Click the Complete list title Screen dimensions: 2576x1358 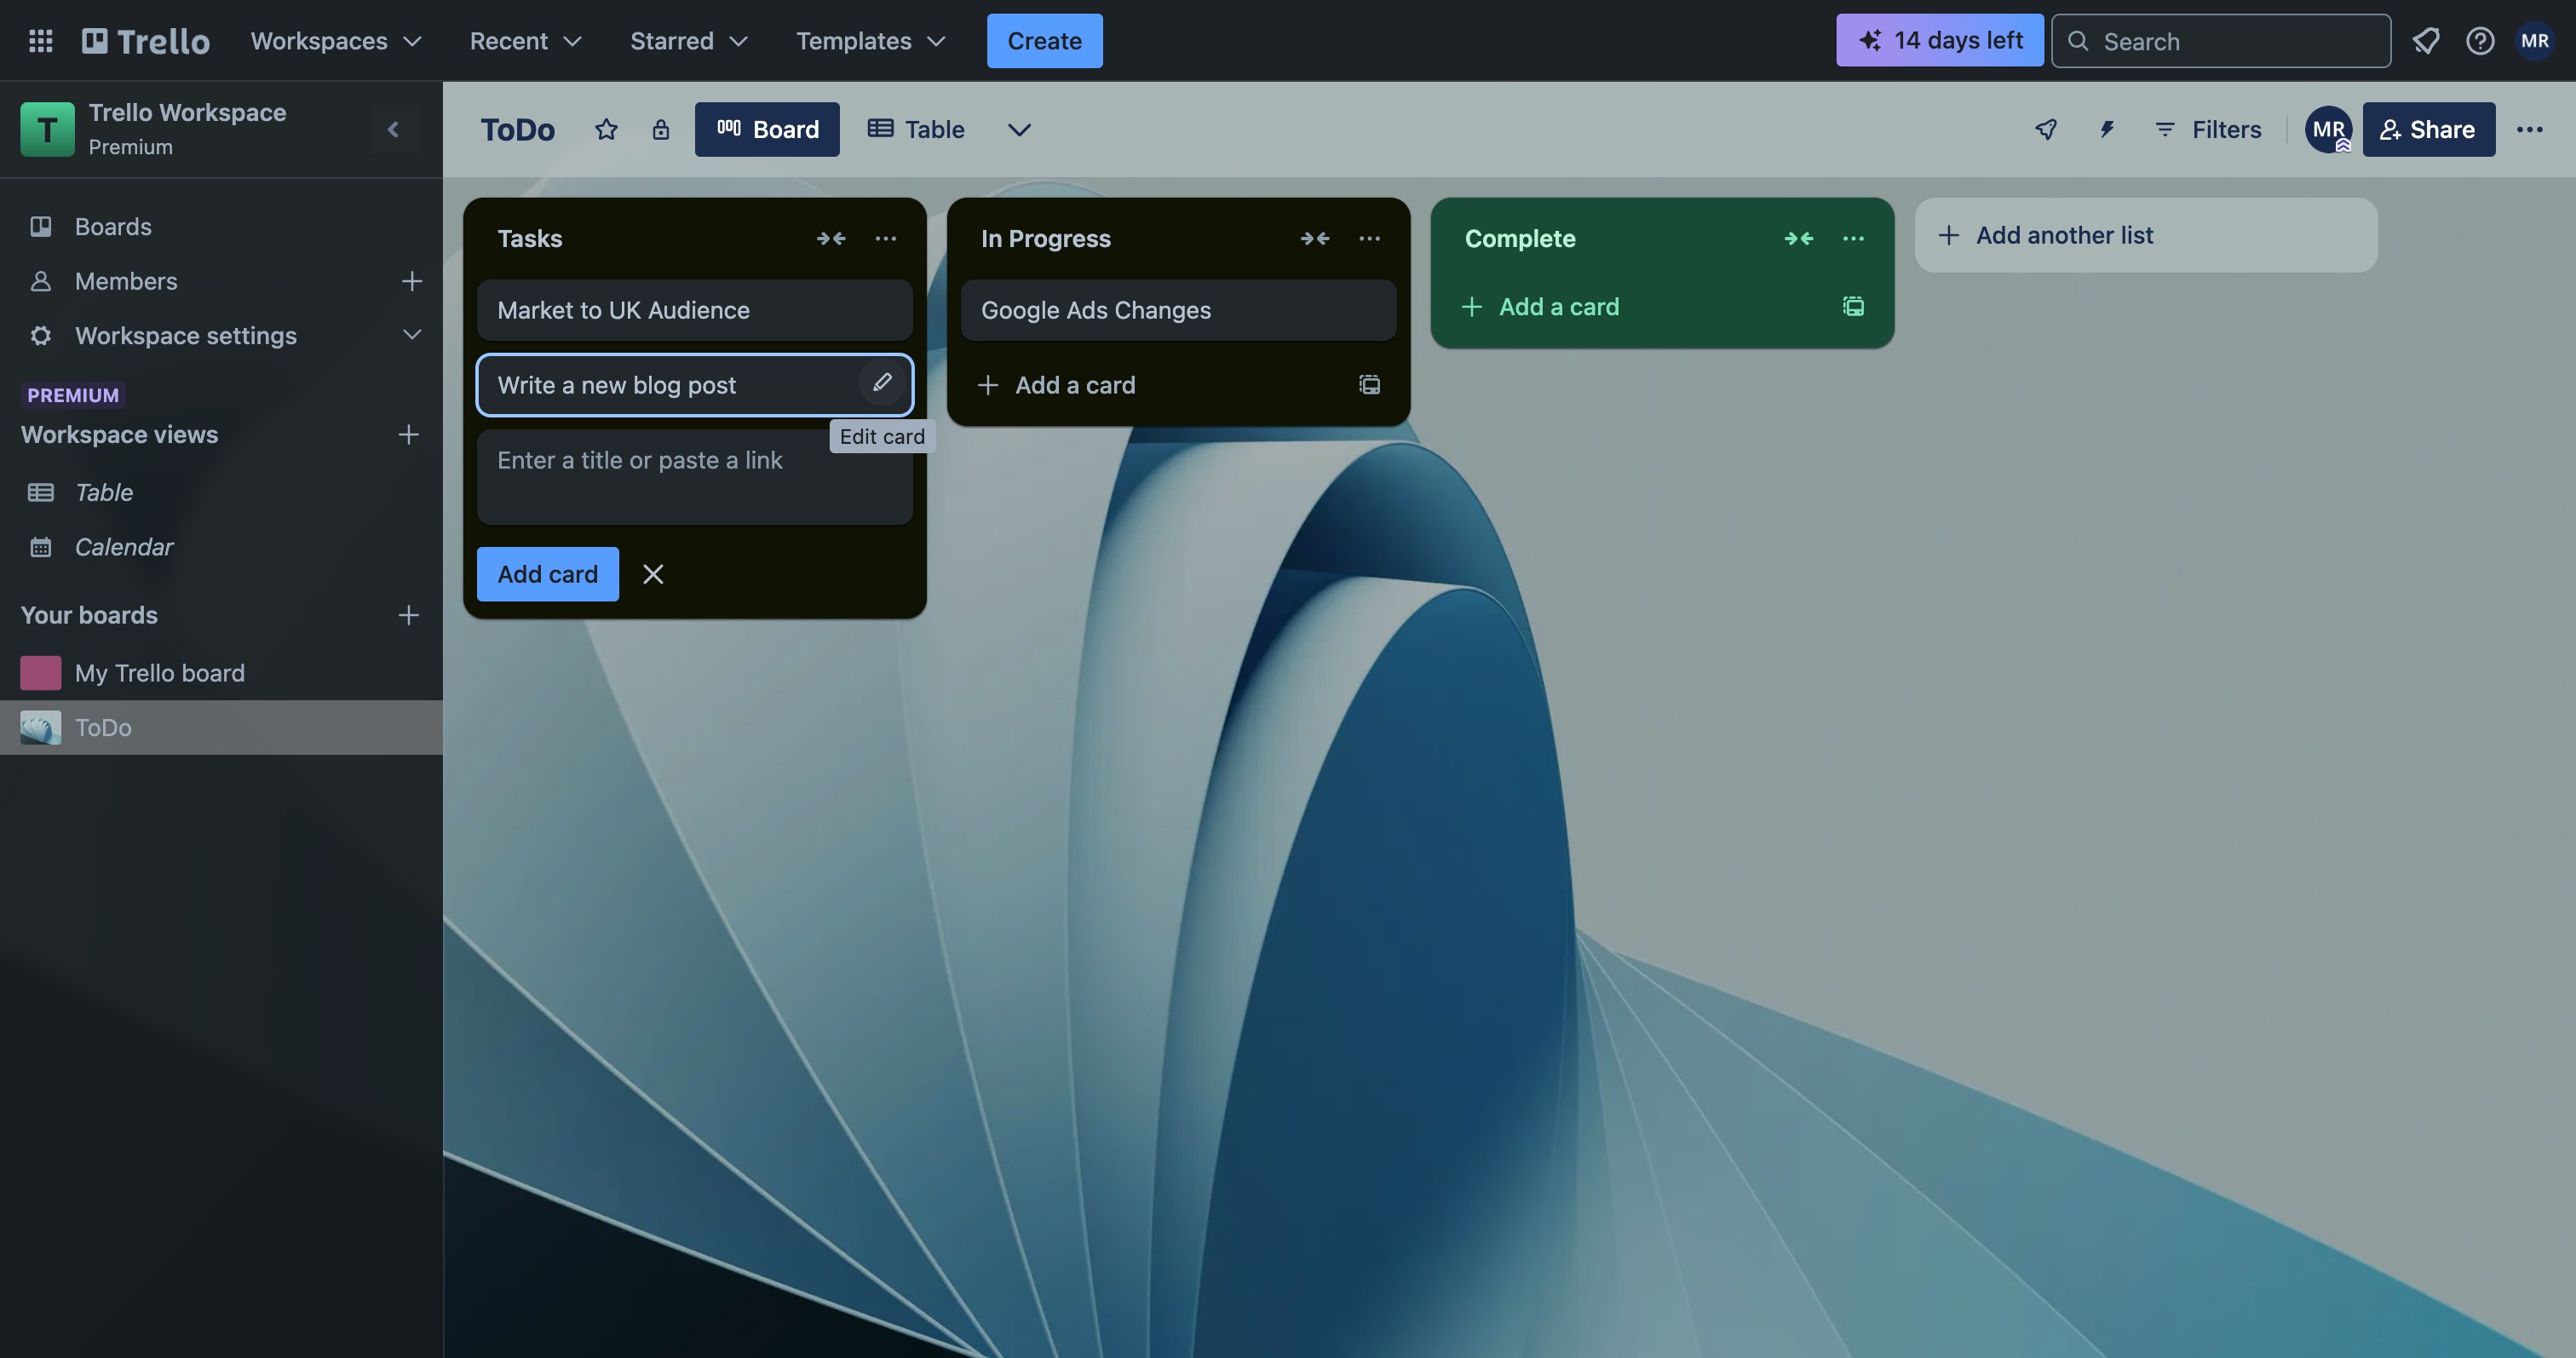pyautogui.click(x=1520, y=238)
